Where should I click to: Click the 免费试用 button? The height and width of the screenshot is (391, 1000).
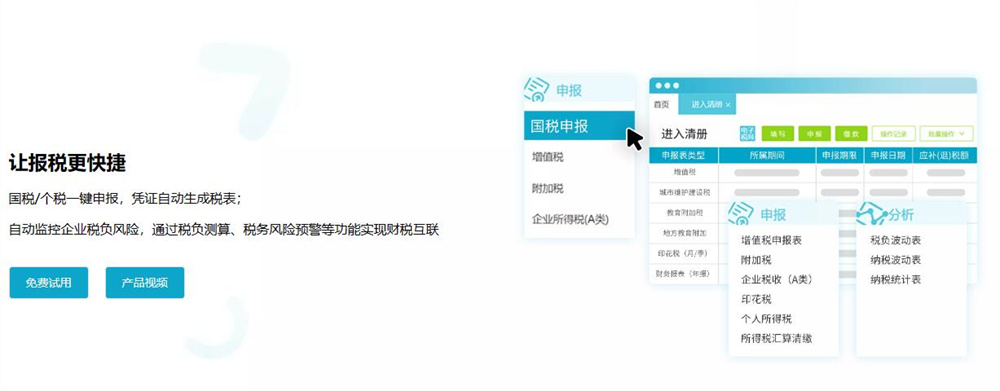point(48,283)
